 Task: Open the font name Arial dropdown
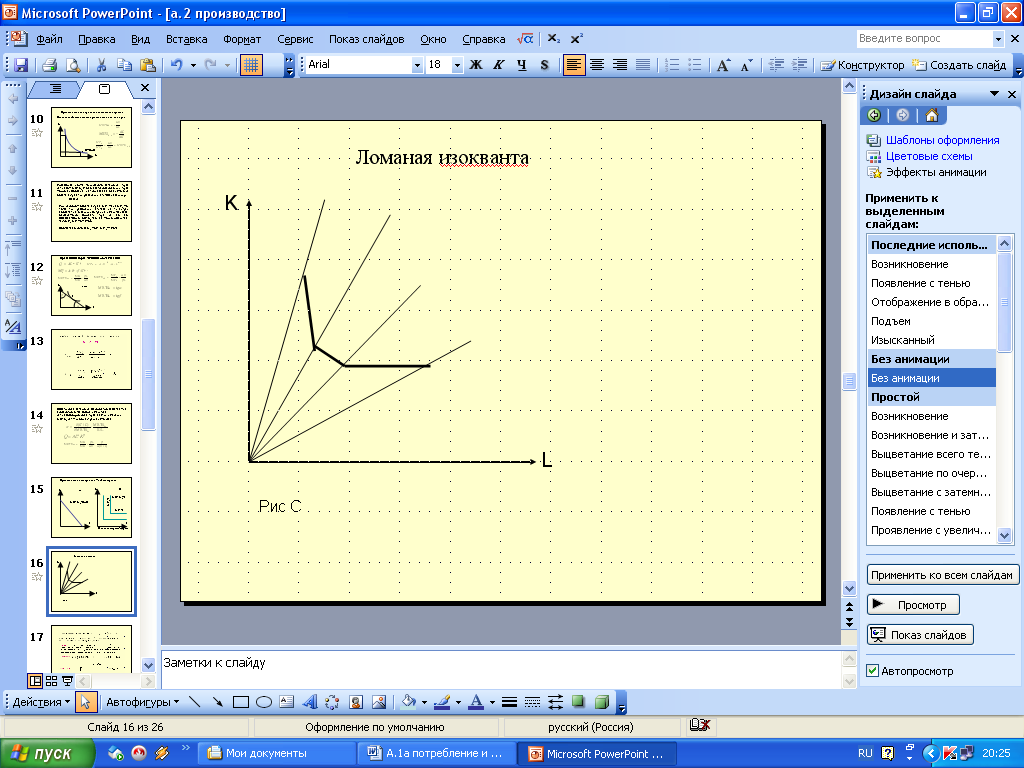pos(417,65)
